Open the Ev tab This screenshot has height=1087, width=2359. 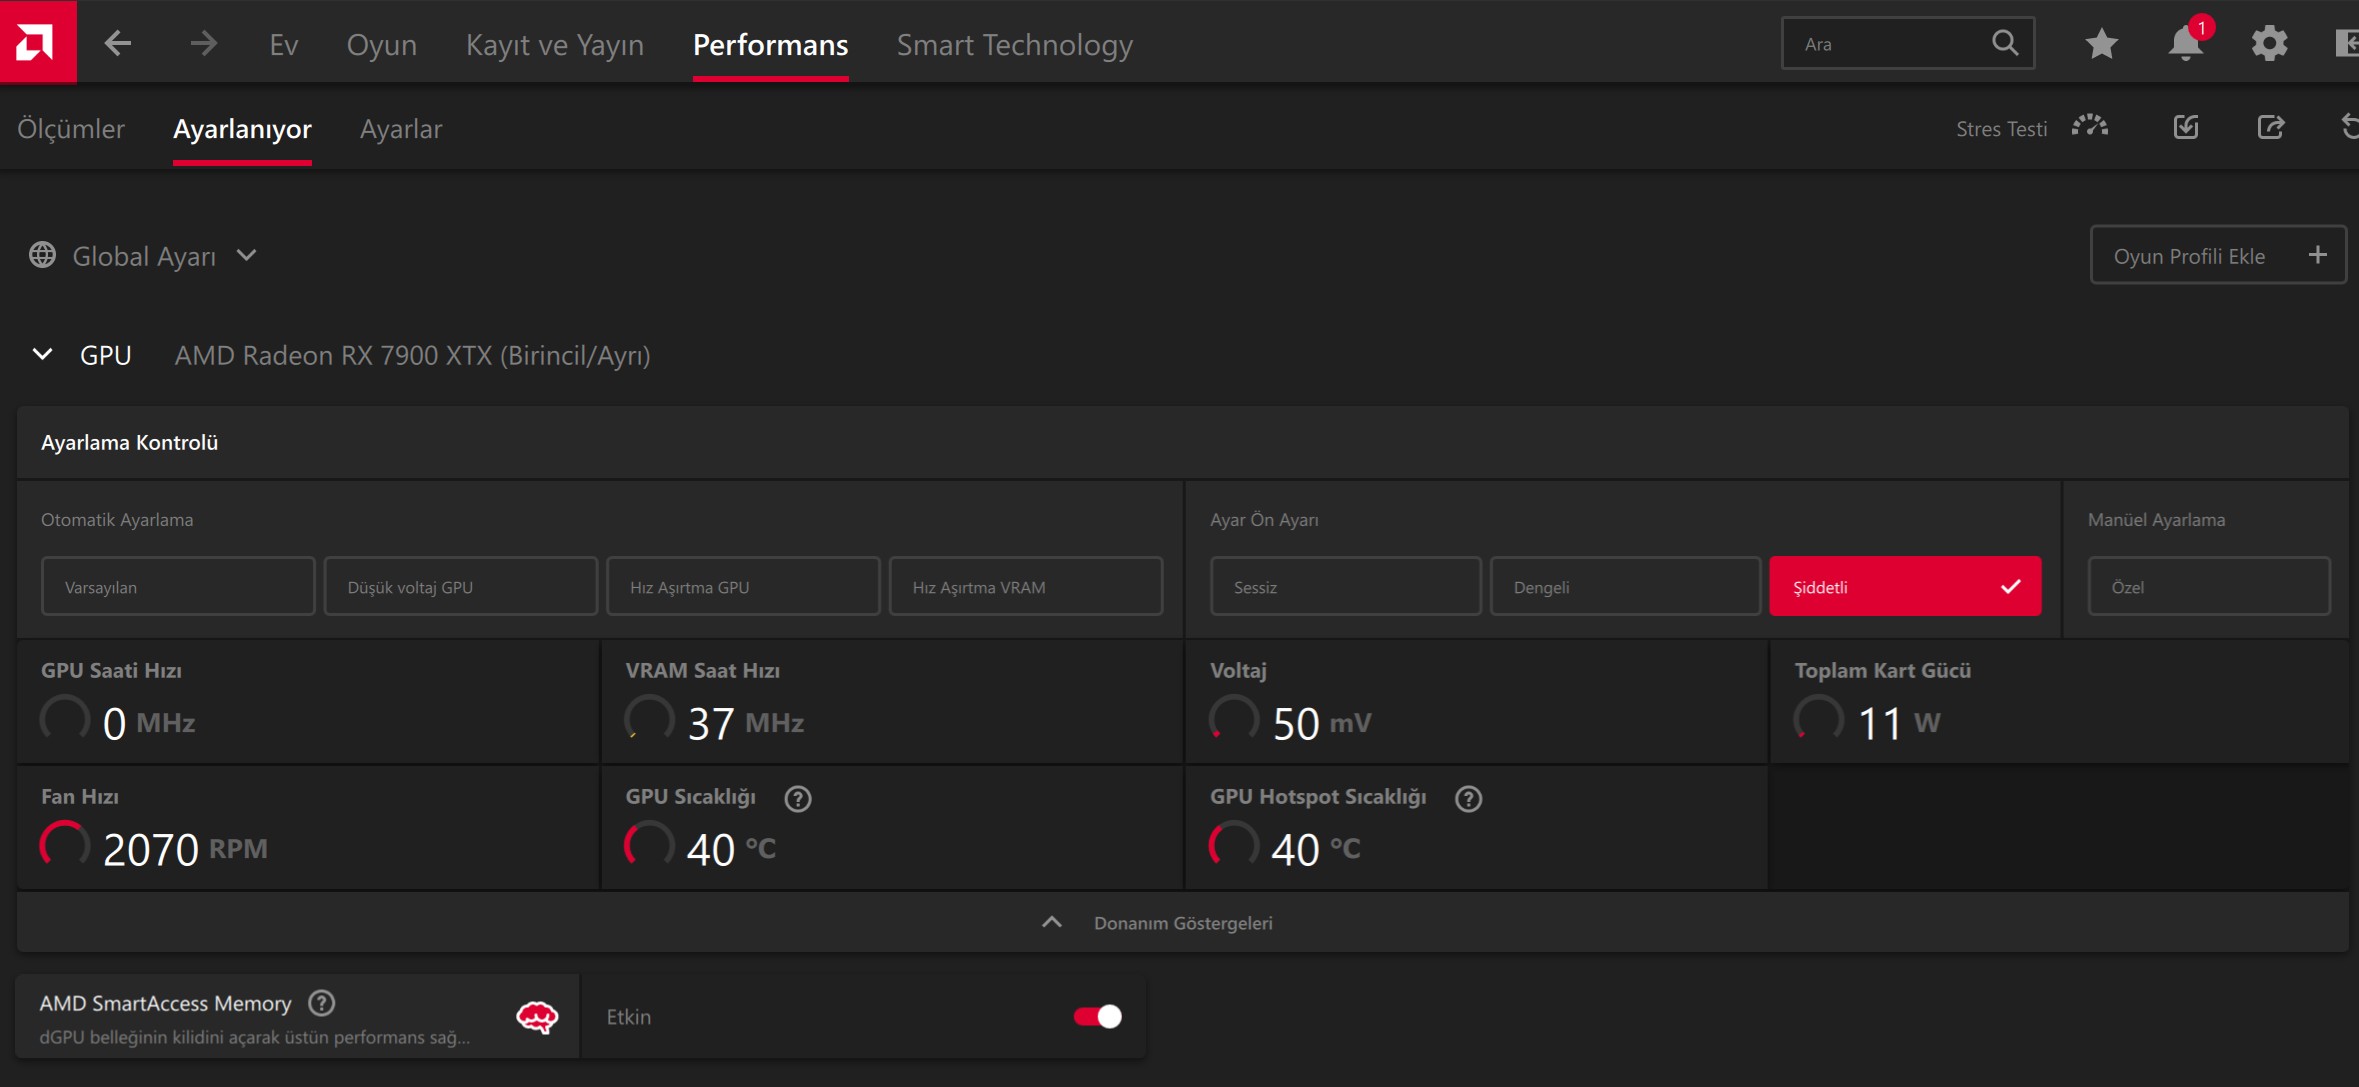point(284,44)
